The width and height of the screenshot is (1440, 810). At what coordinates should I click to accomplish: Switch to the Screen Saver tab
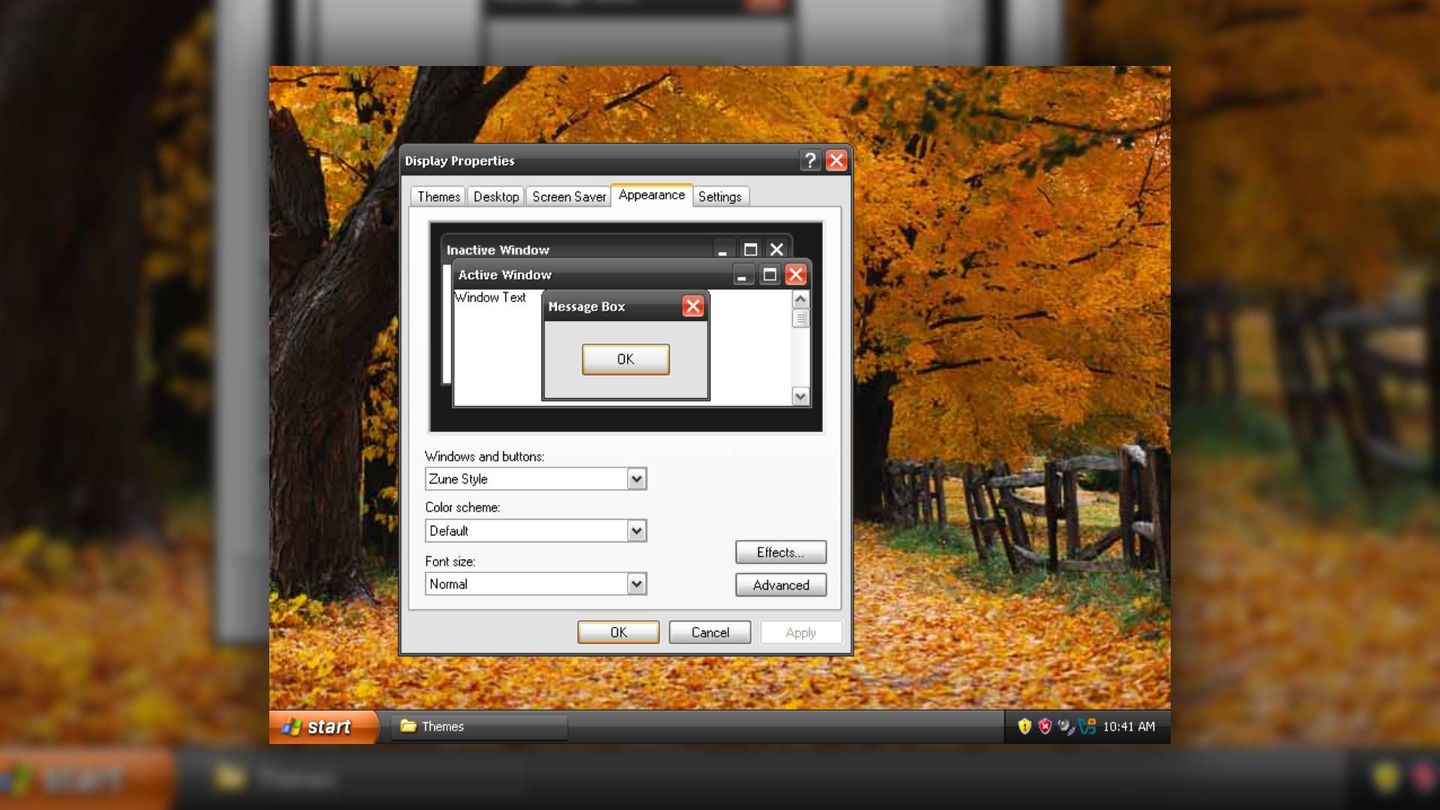click(568, 196)
